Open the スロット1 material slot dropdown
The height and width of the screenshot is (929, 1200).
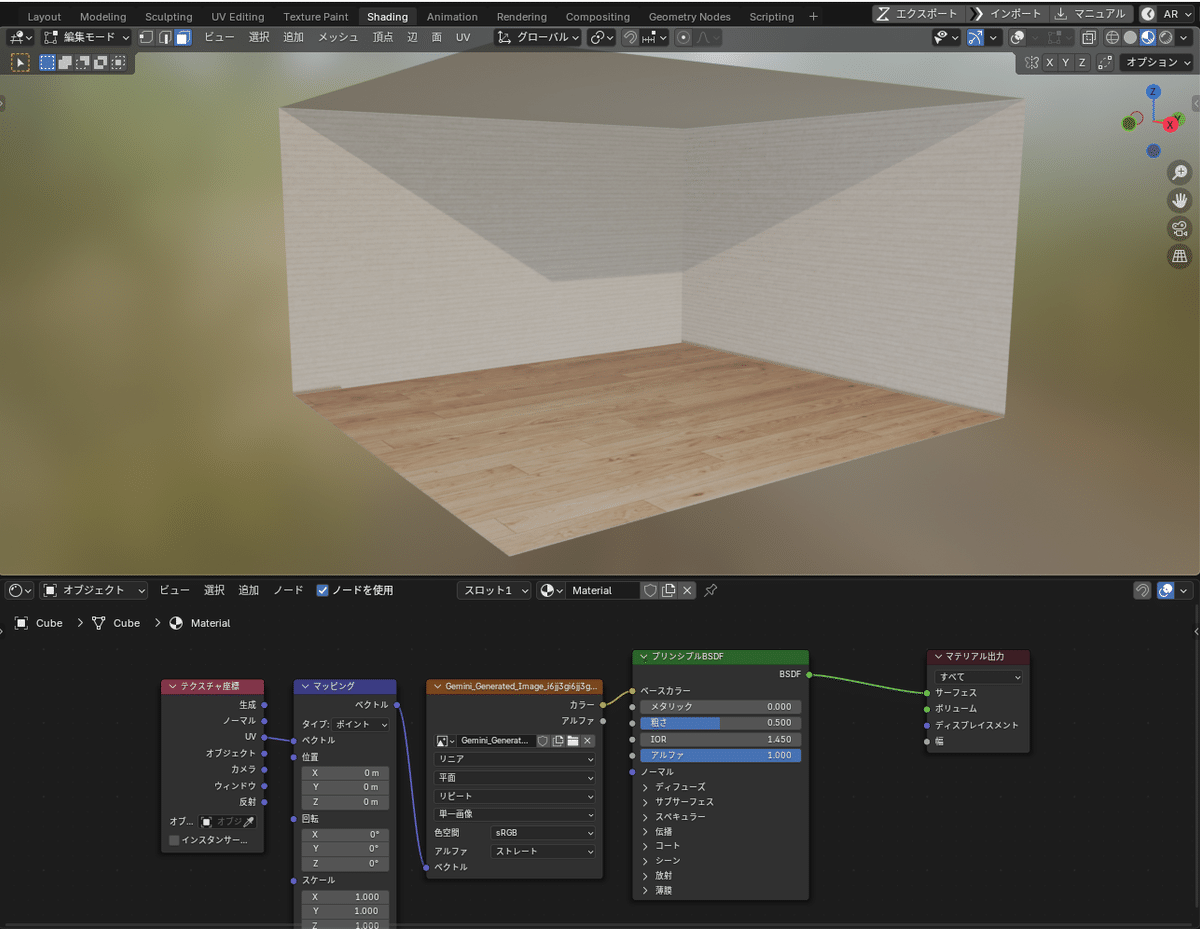click(495, 590)
